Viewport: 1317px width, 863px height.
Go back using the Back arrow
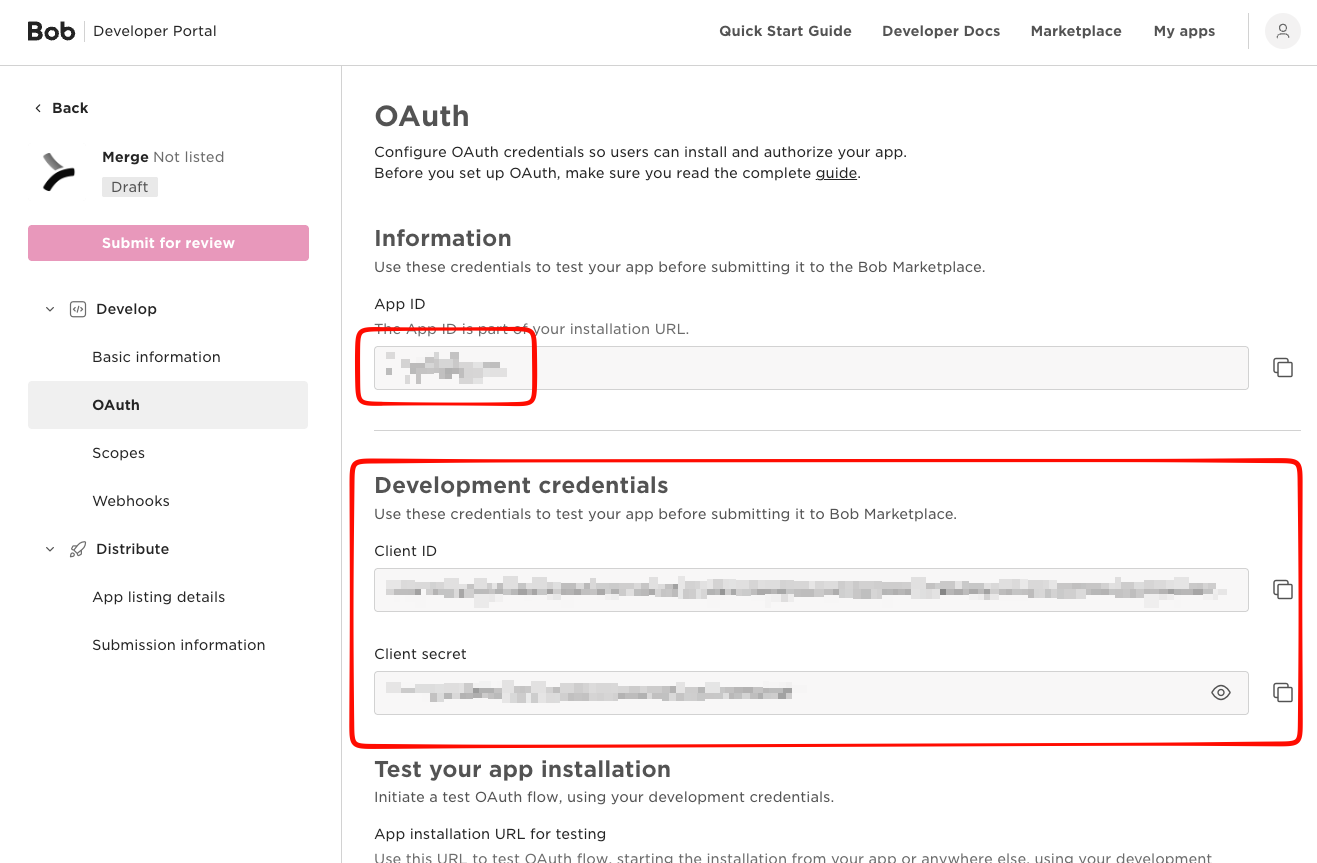(x=38, y=108)
